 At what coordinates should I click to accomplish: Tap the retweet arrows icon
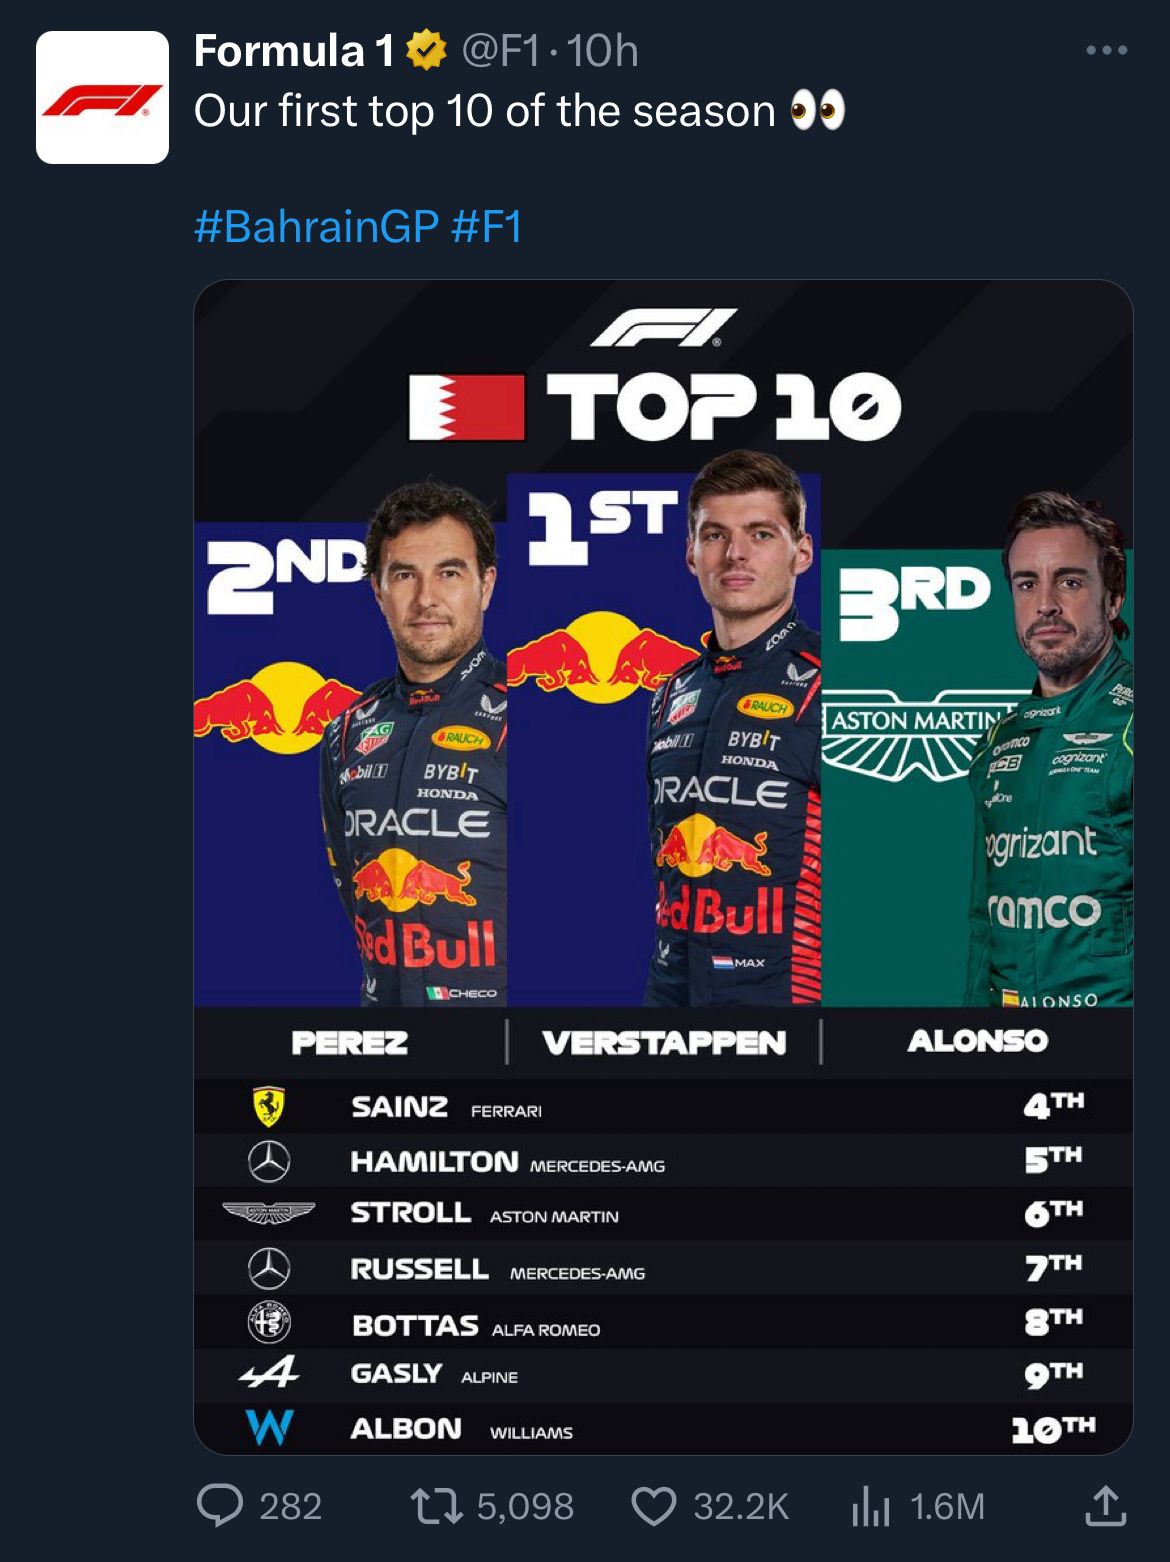pyautogui.click(x=436, y=1506)
